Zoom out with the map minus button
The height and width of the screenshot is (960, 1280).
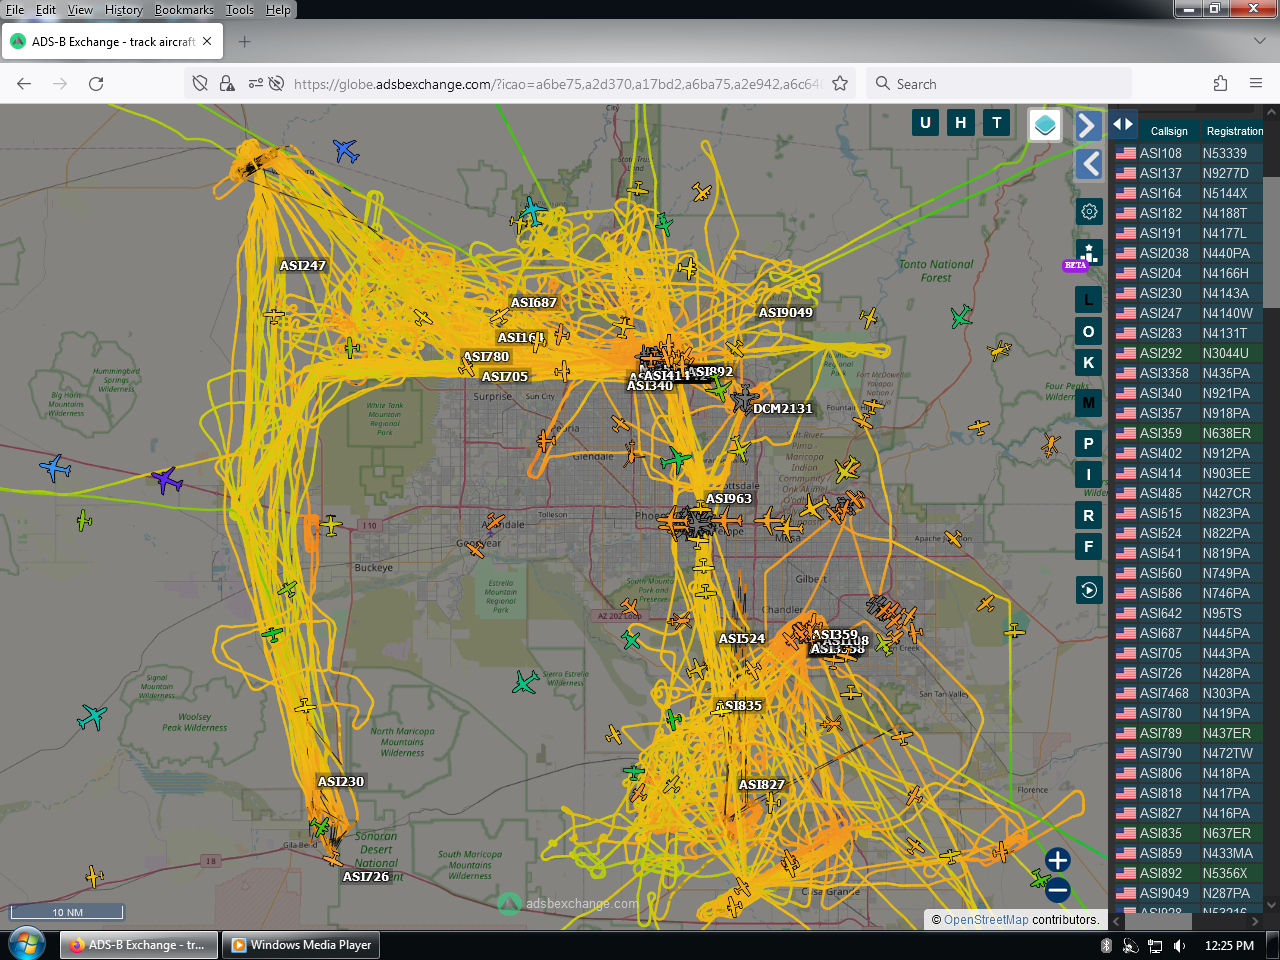point(1057,889)
